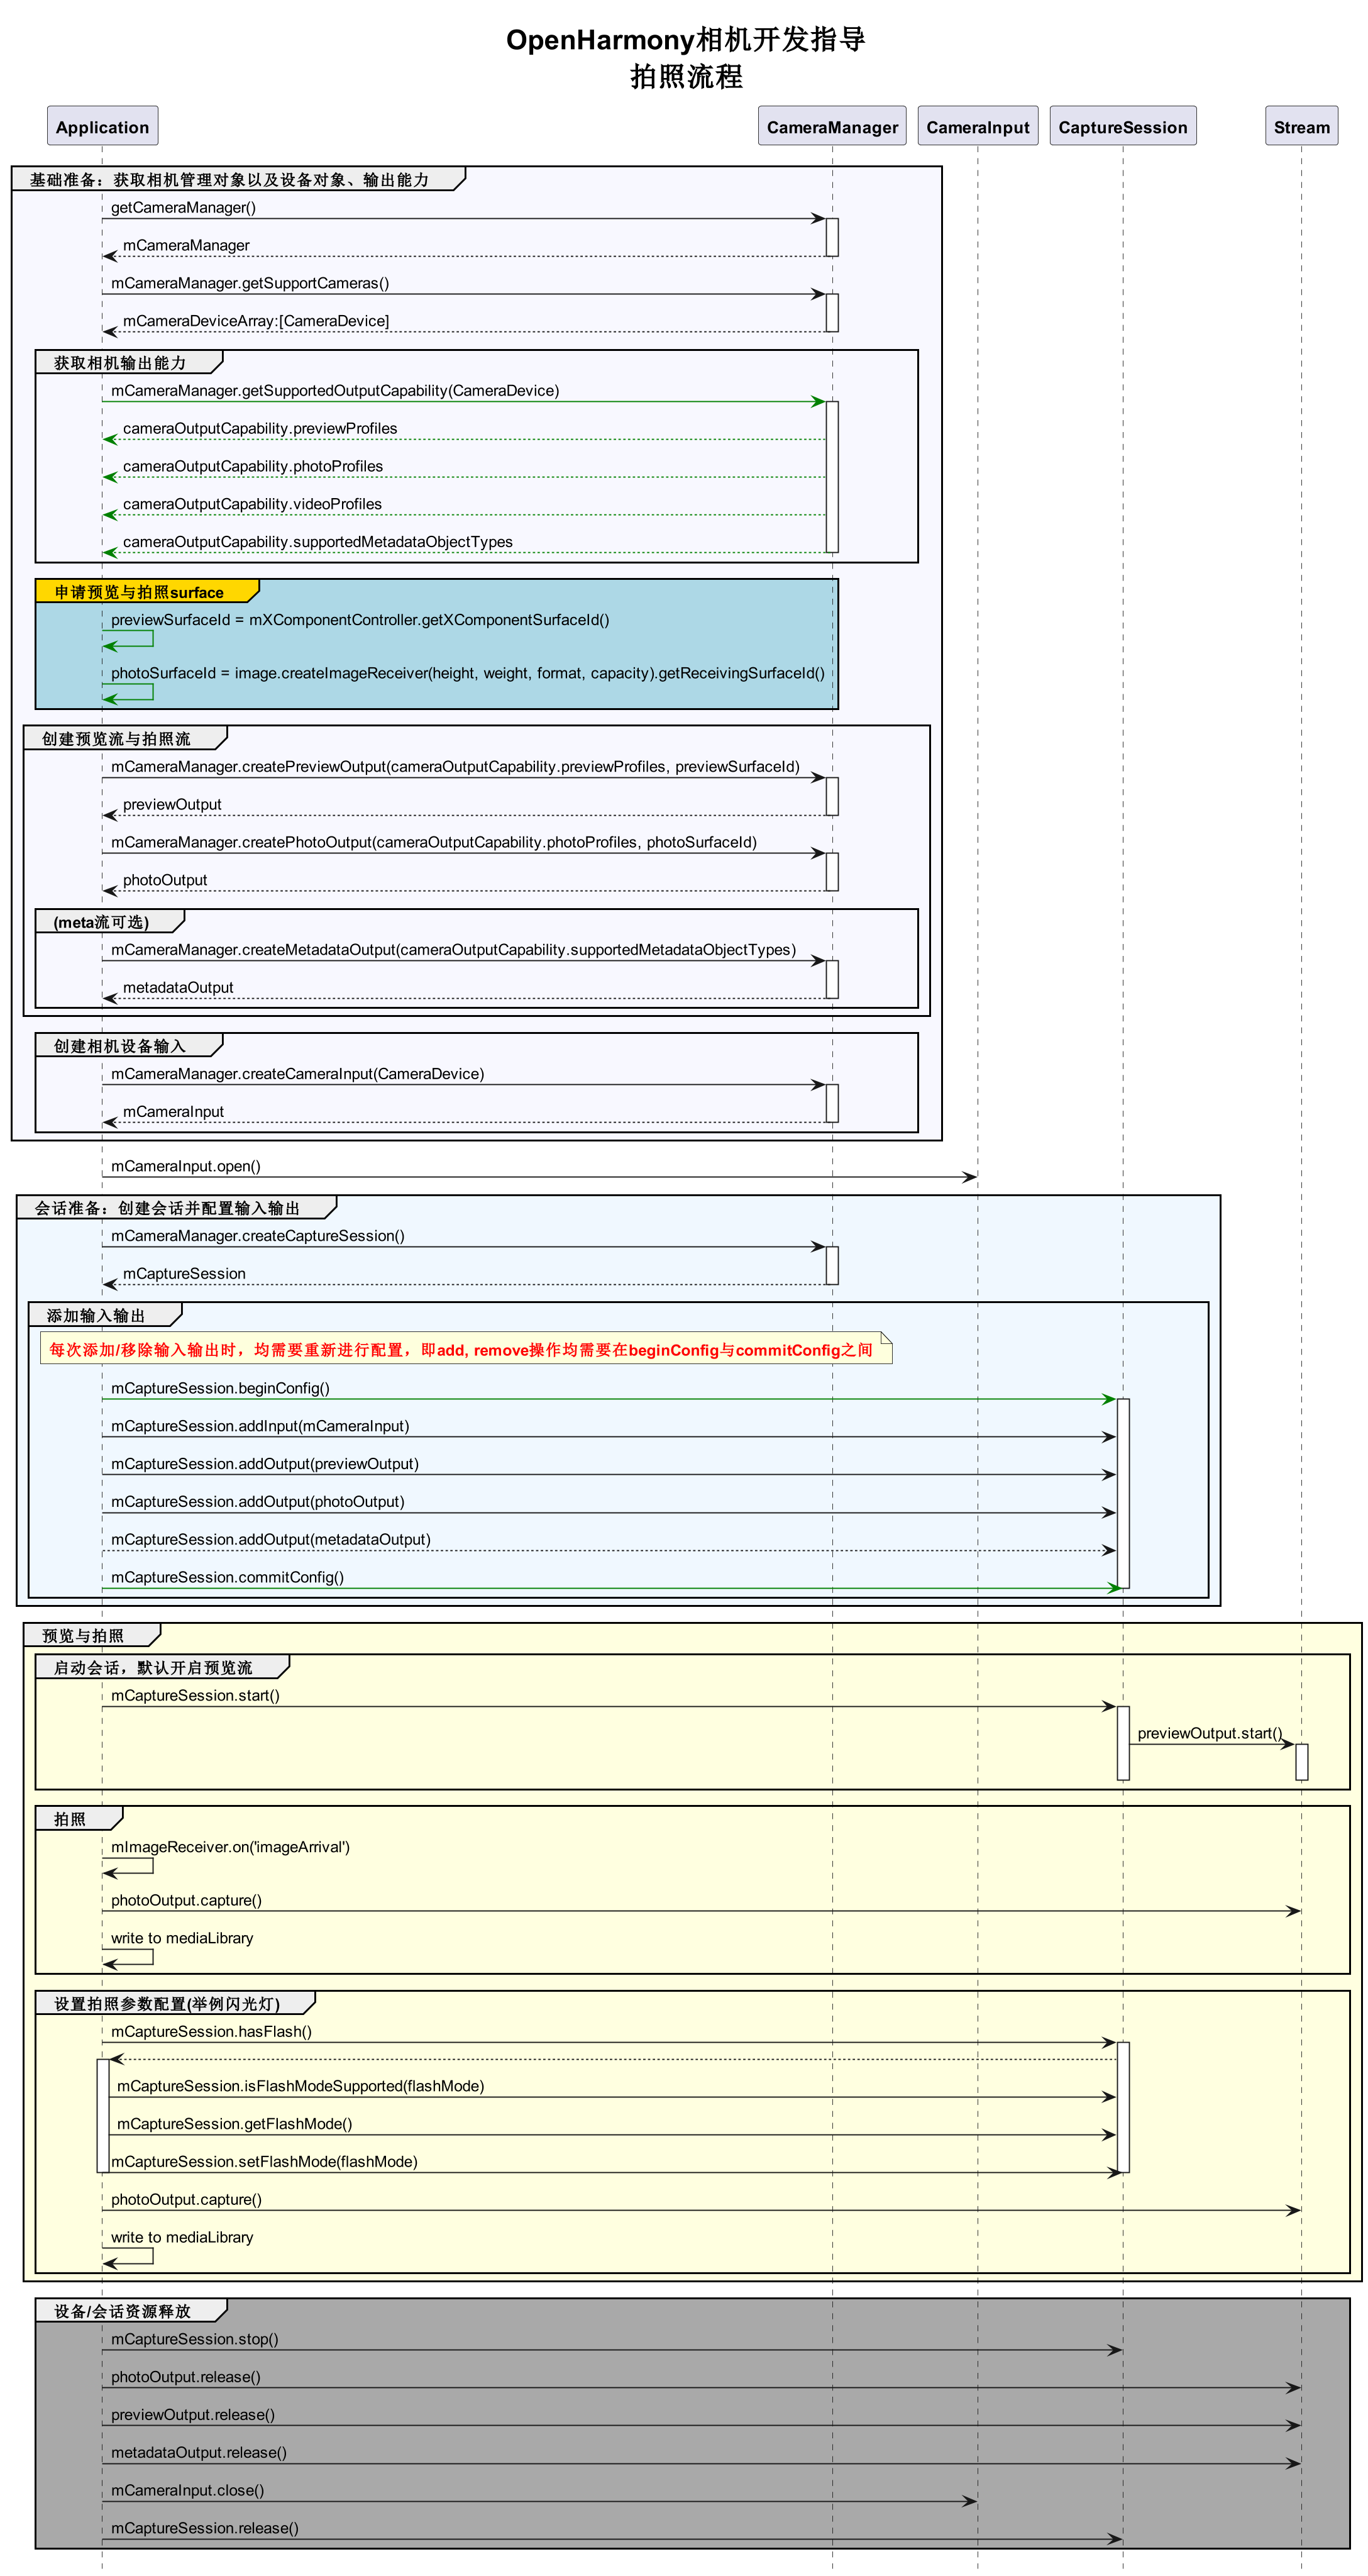Viewport: 1368px width, 2576px height.
Task: Click 'mCaptureSession.beginConfig()' message
Action: coord(220,1389)
